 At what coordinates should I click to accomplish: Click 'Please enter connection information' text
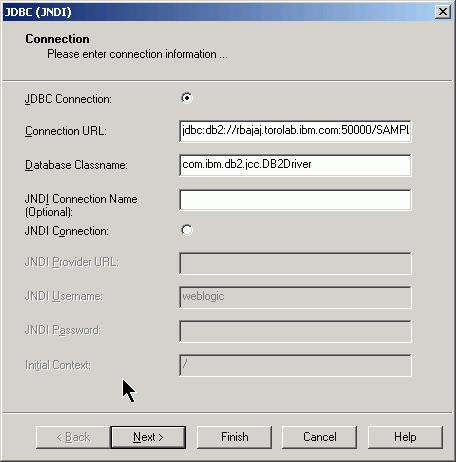point(137,54)
